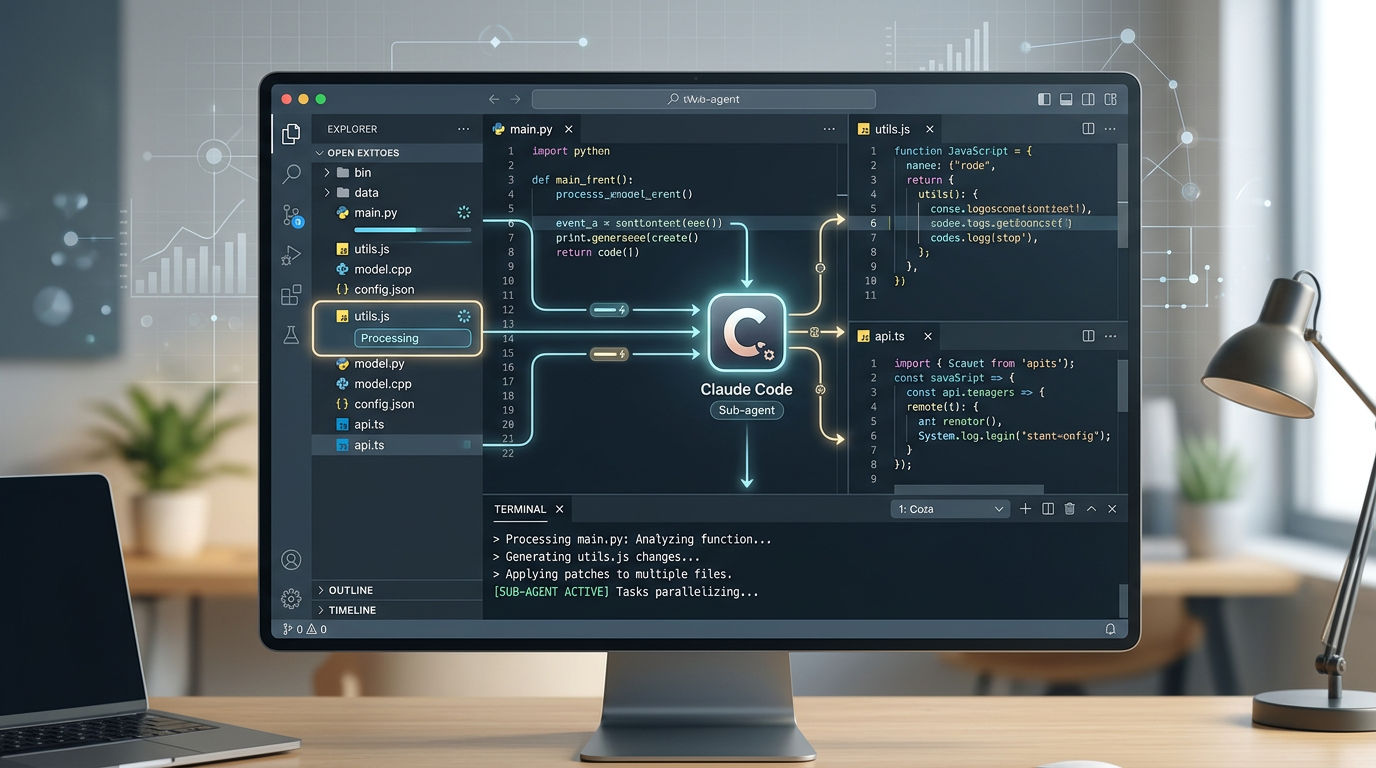This screenshot has width=1376, height=768.
Task: Expand the OUTLINE section
Action: pyautogui.click(x=352, y=590)
